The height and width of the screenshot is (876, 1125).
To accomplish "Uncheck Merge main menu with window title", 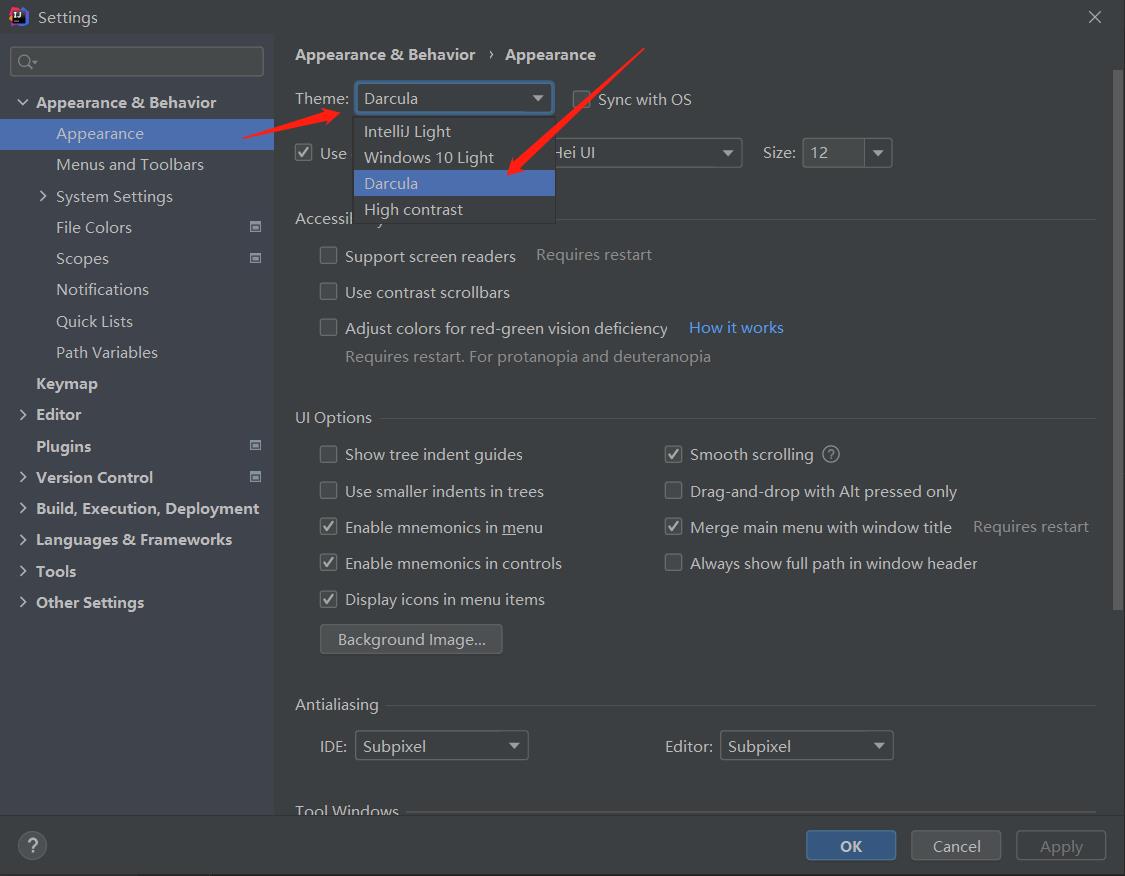I will (x=673, y=527).
